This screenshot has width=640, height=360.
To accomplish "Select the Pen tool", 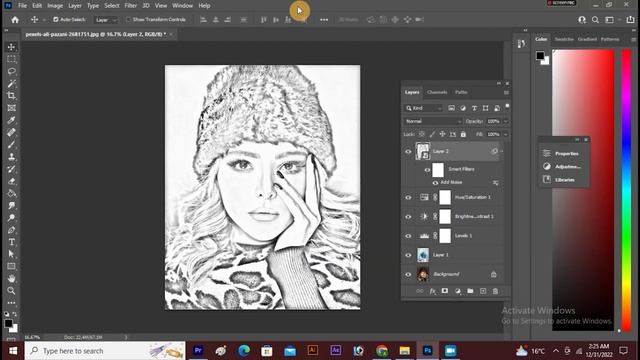I will click(x=11, y=230).
